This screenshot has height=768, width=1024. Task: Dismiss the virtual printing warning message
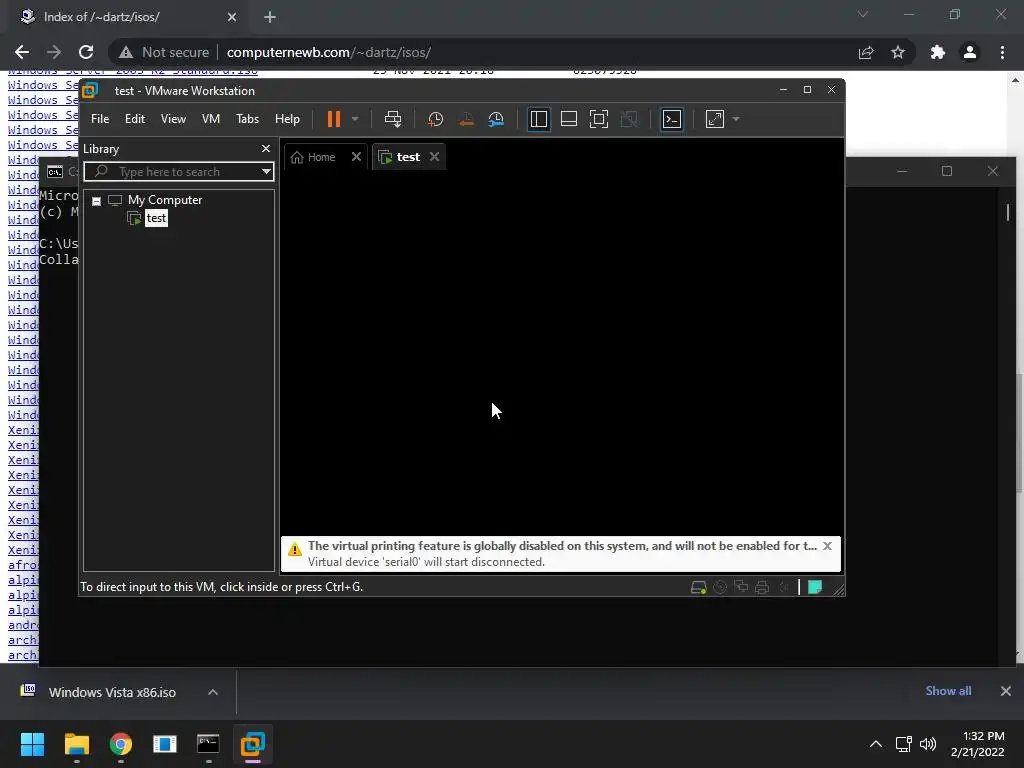[827, 546]
